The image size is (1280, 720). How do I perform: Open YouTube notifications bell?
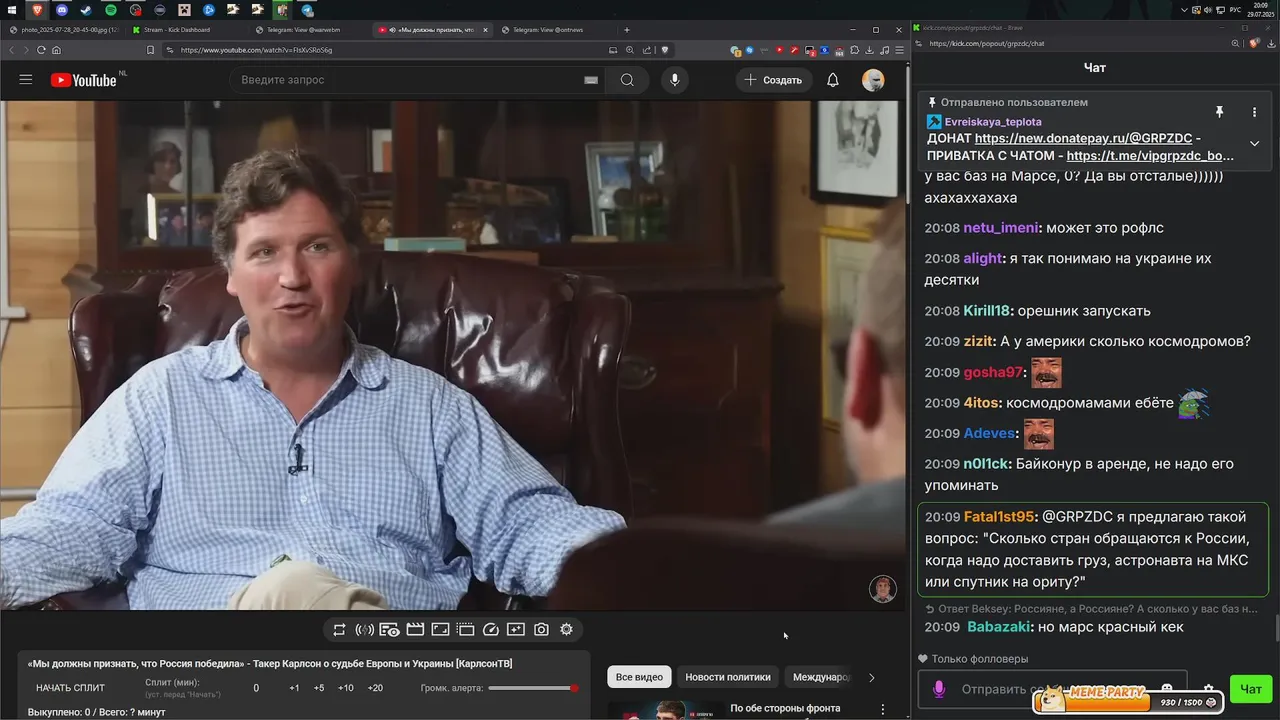[x=833, y=80]
